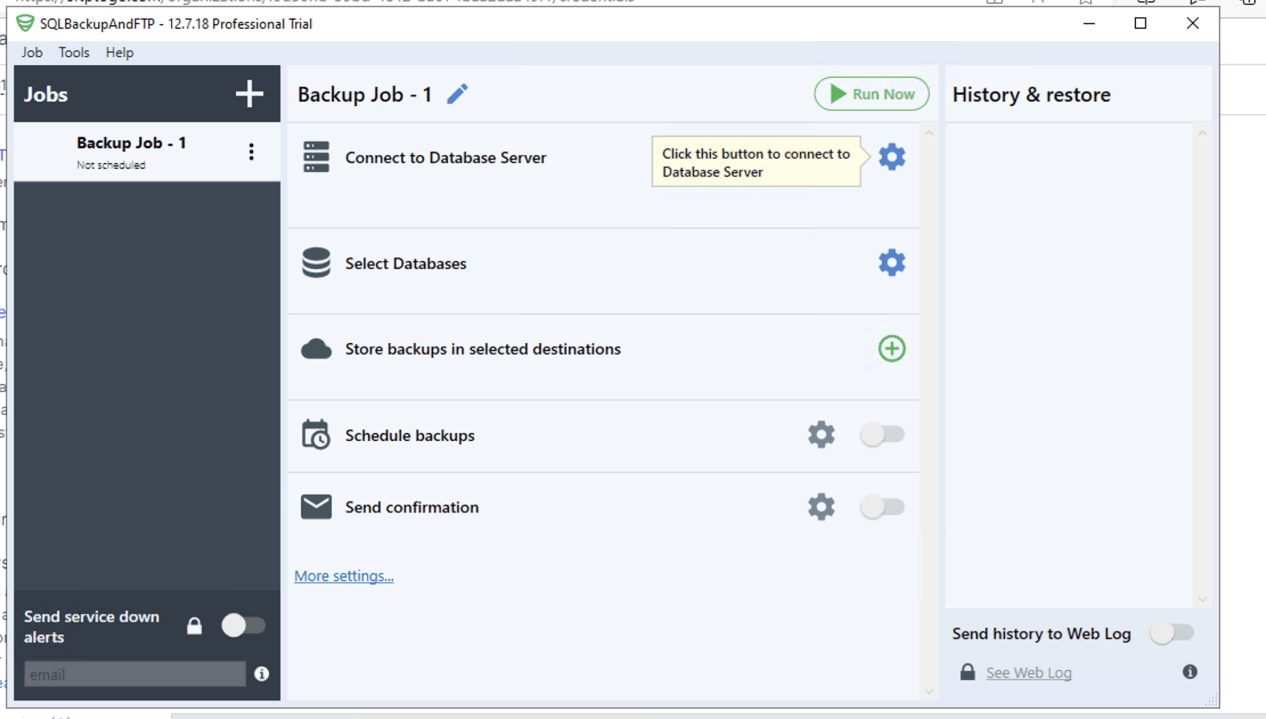The width and height of the screenshot is (1266, 719).
Task: Expand the Select Databases section
Action: (405, 263)
